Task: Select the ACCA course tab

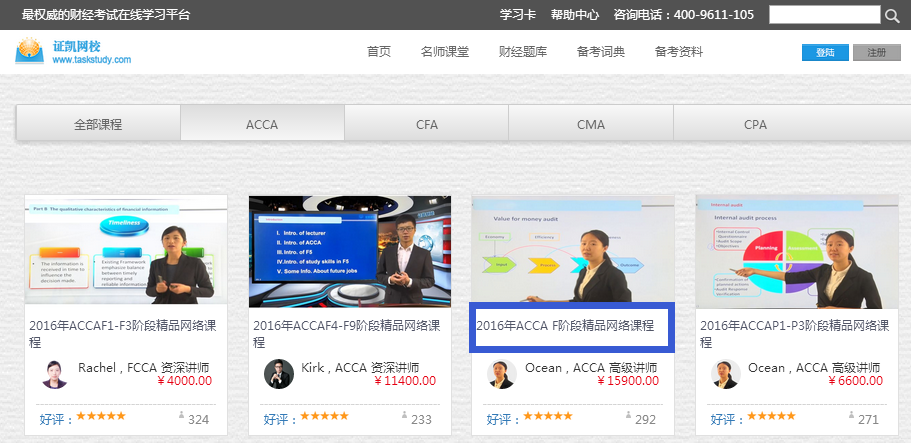Action: [x=262, y=124]
